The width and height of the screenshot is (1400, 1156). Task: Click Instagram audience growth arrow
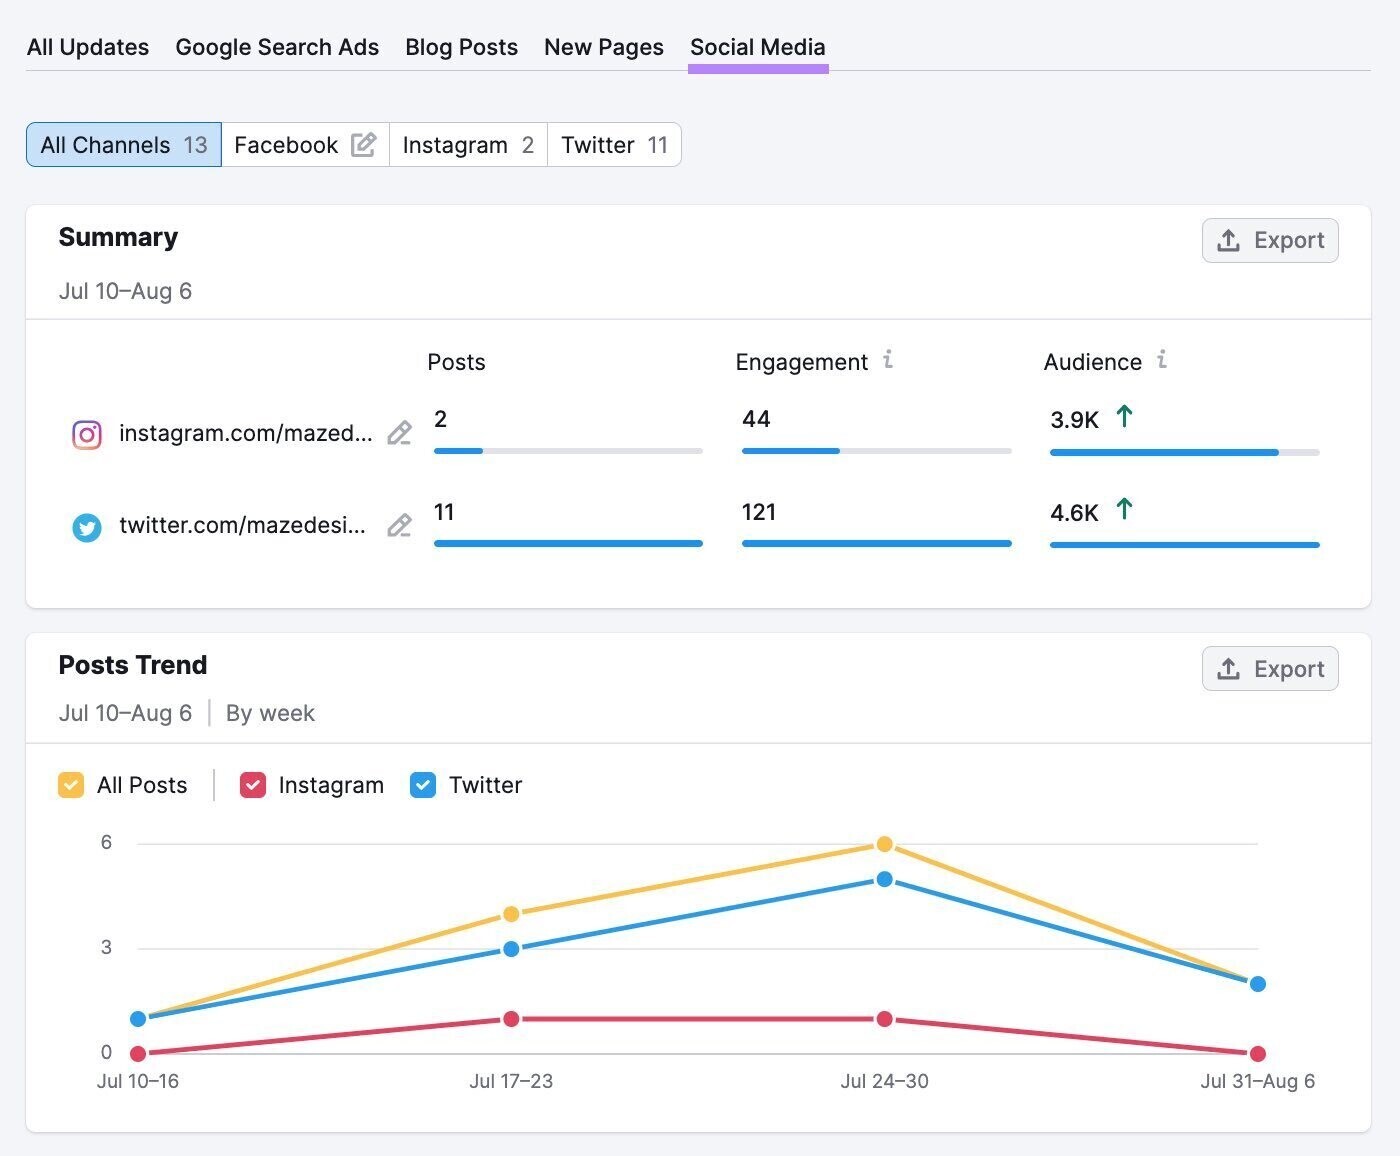pos(1124,417)
